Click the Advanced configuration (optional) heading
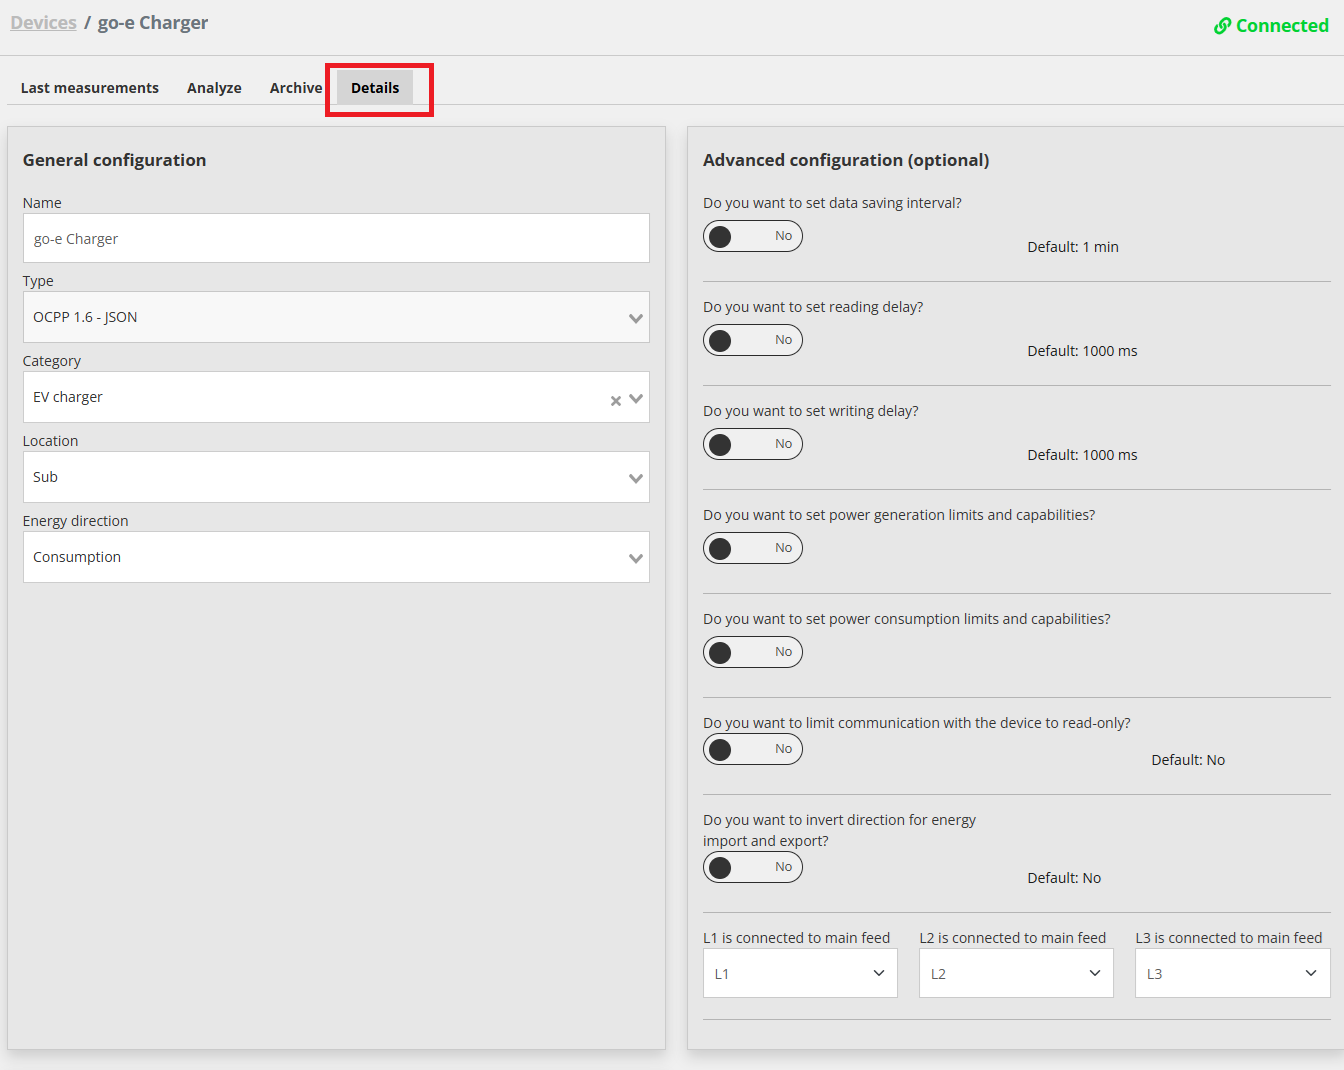1344x1070 pixels. pos(846,160)
